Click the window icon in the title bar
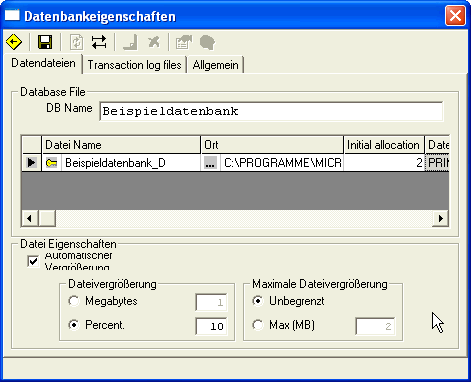This screenshot has width=471, height=382. (12, 15)
